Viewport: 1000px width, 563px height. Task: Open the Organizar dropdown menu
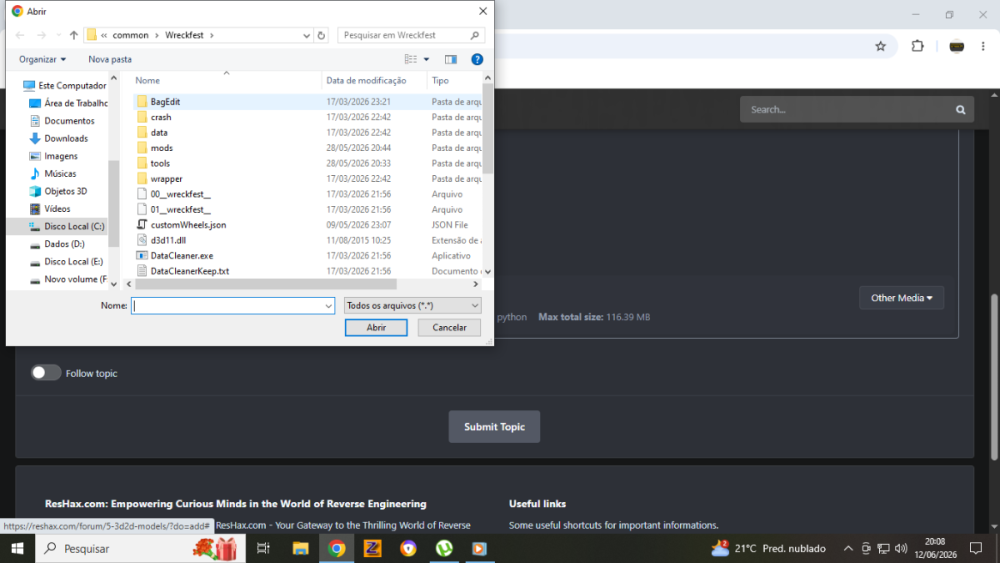pyautogui.click(x=42, y=59)
